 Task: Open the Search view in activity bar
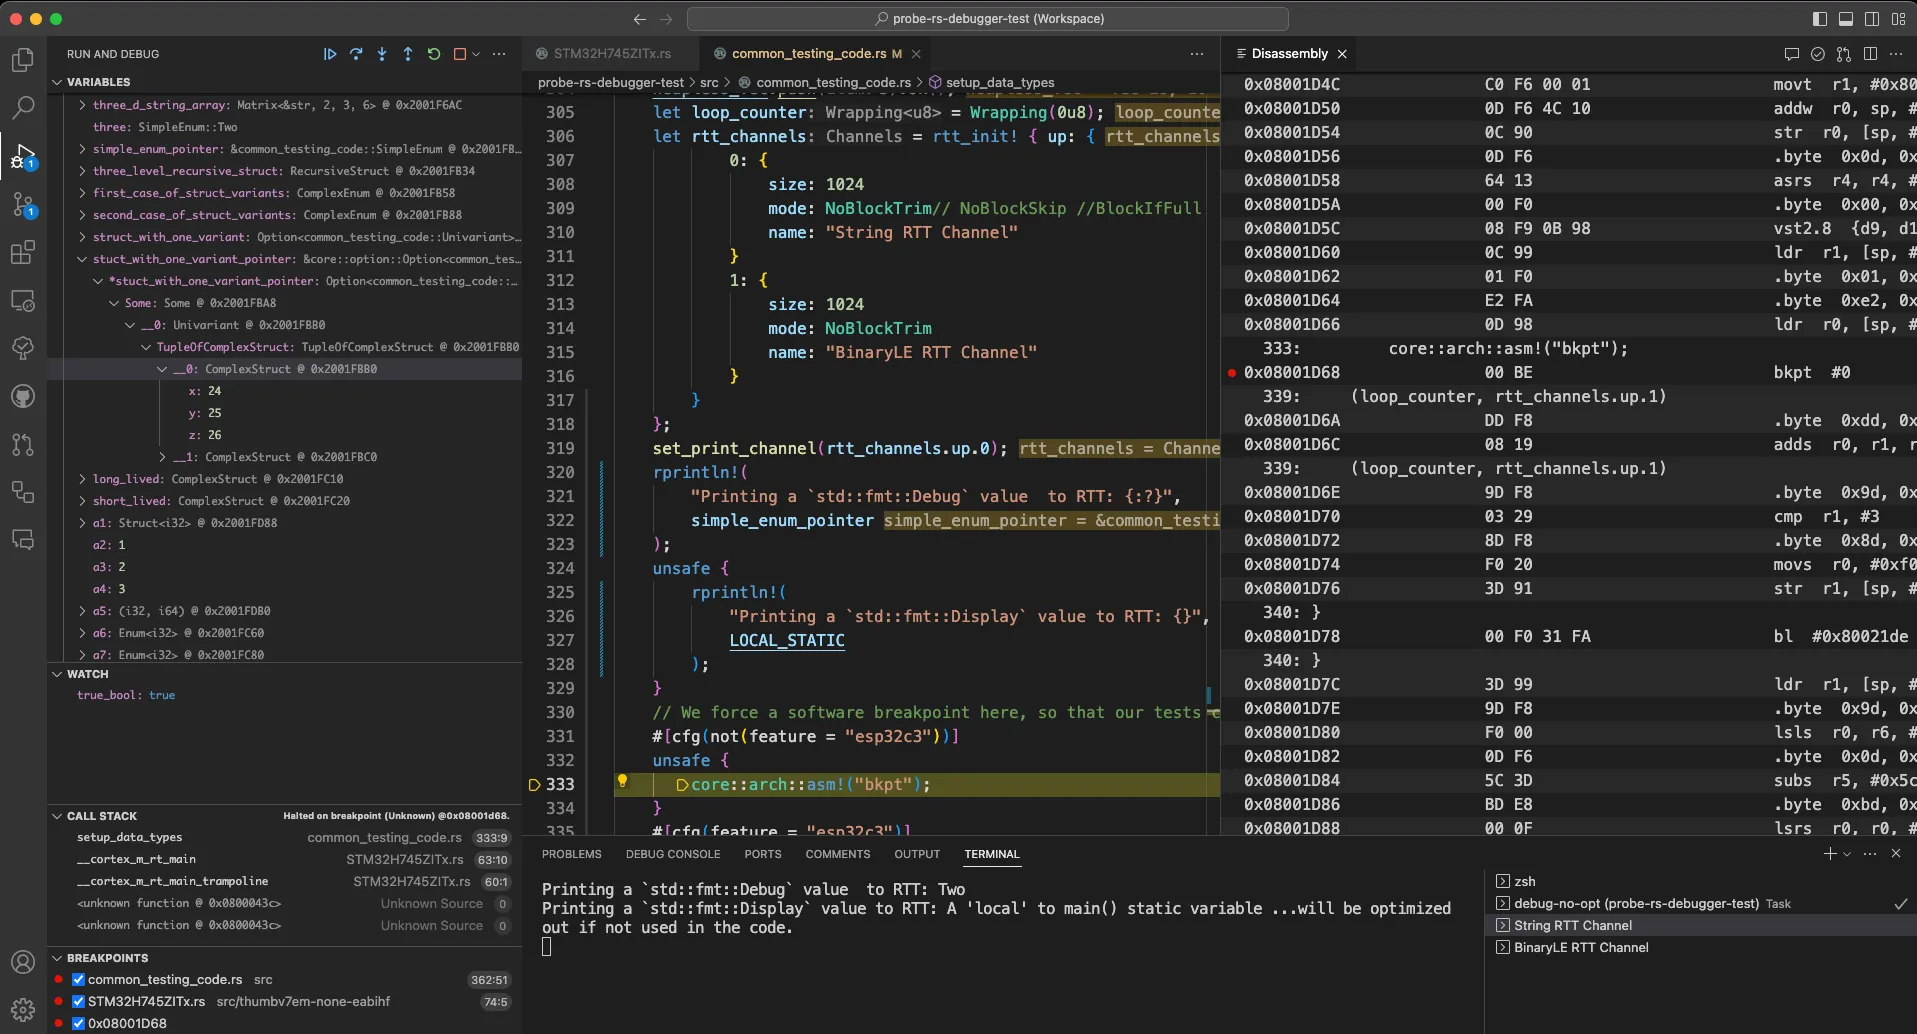[23, 107]
